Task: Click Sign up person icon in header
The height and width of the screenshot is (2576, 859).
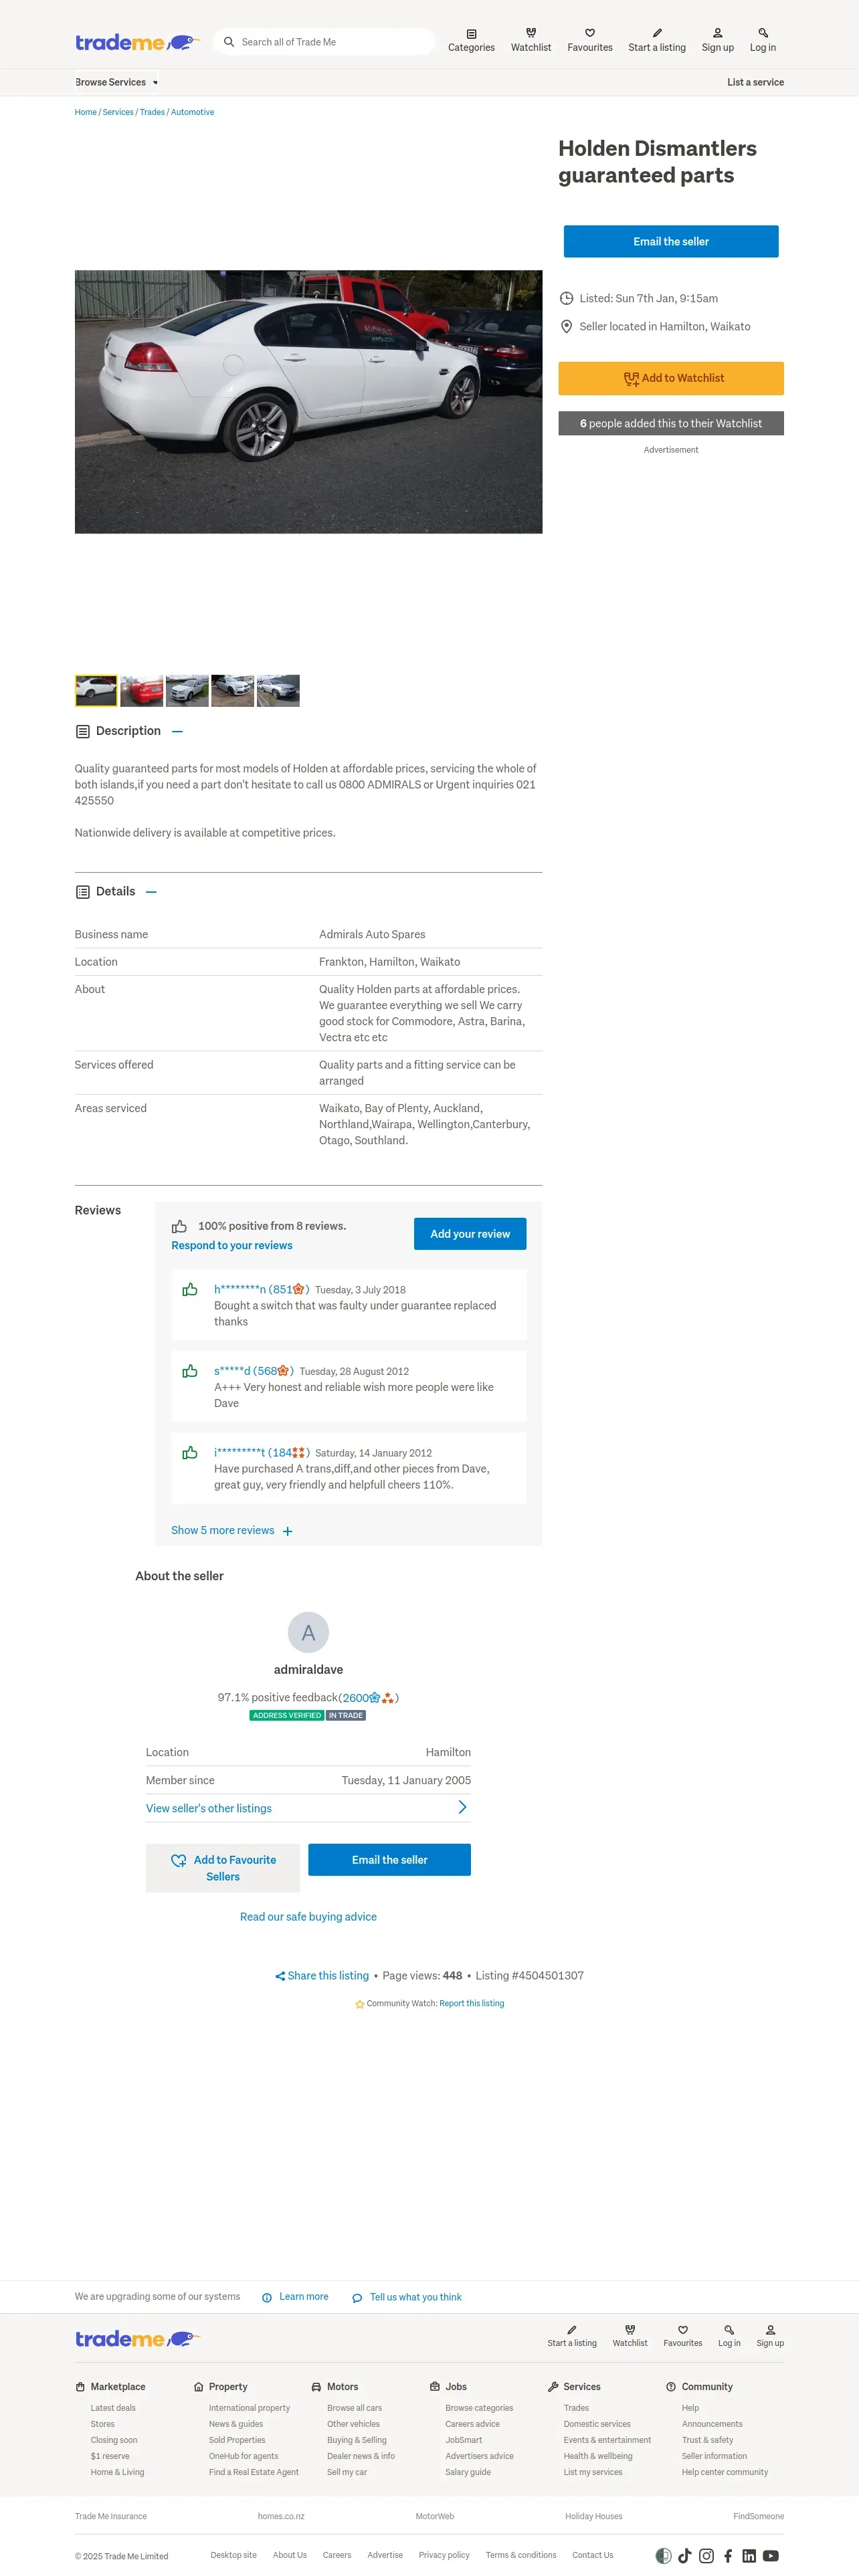Action: pos(717,33)
